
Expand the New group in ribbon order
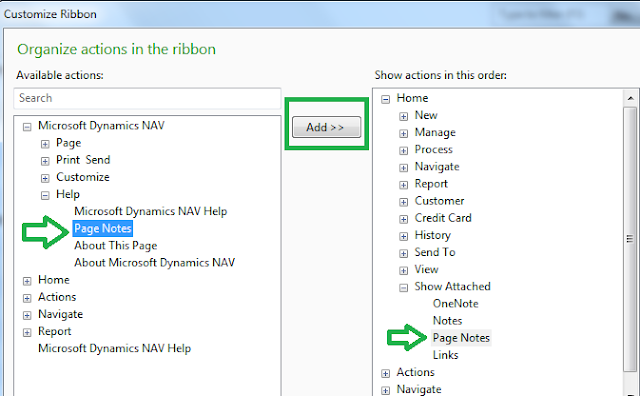click(x=403, y=117)
